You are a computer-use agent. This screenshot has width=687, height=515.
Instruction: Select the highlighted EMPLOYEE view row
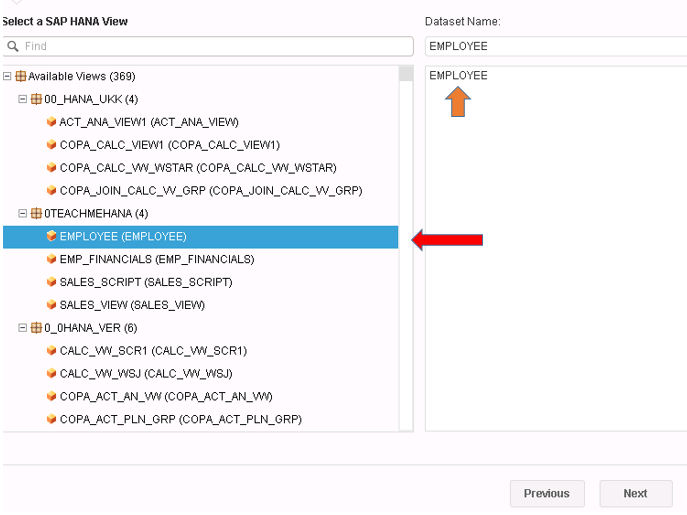point(200,237)
